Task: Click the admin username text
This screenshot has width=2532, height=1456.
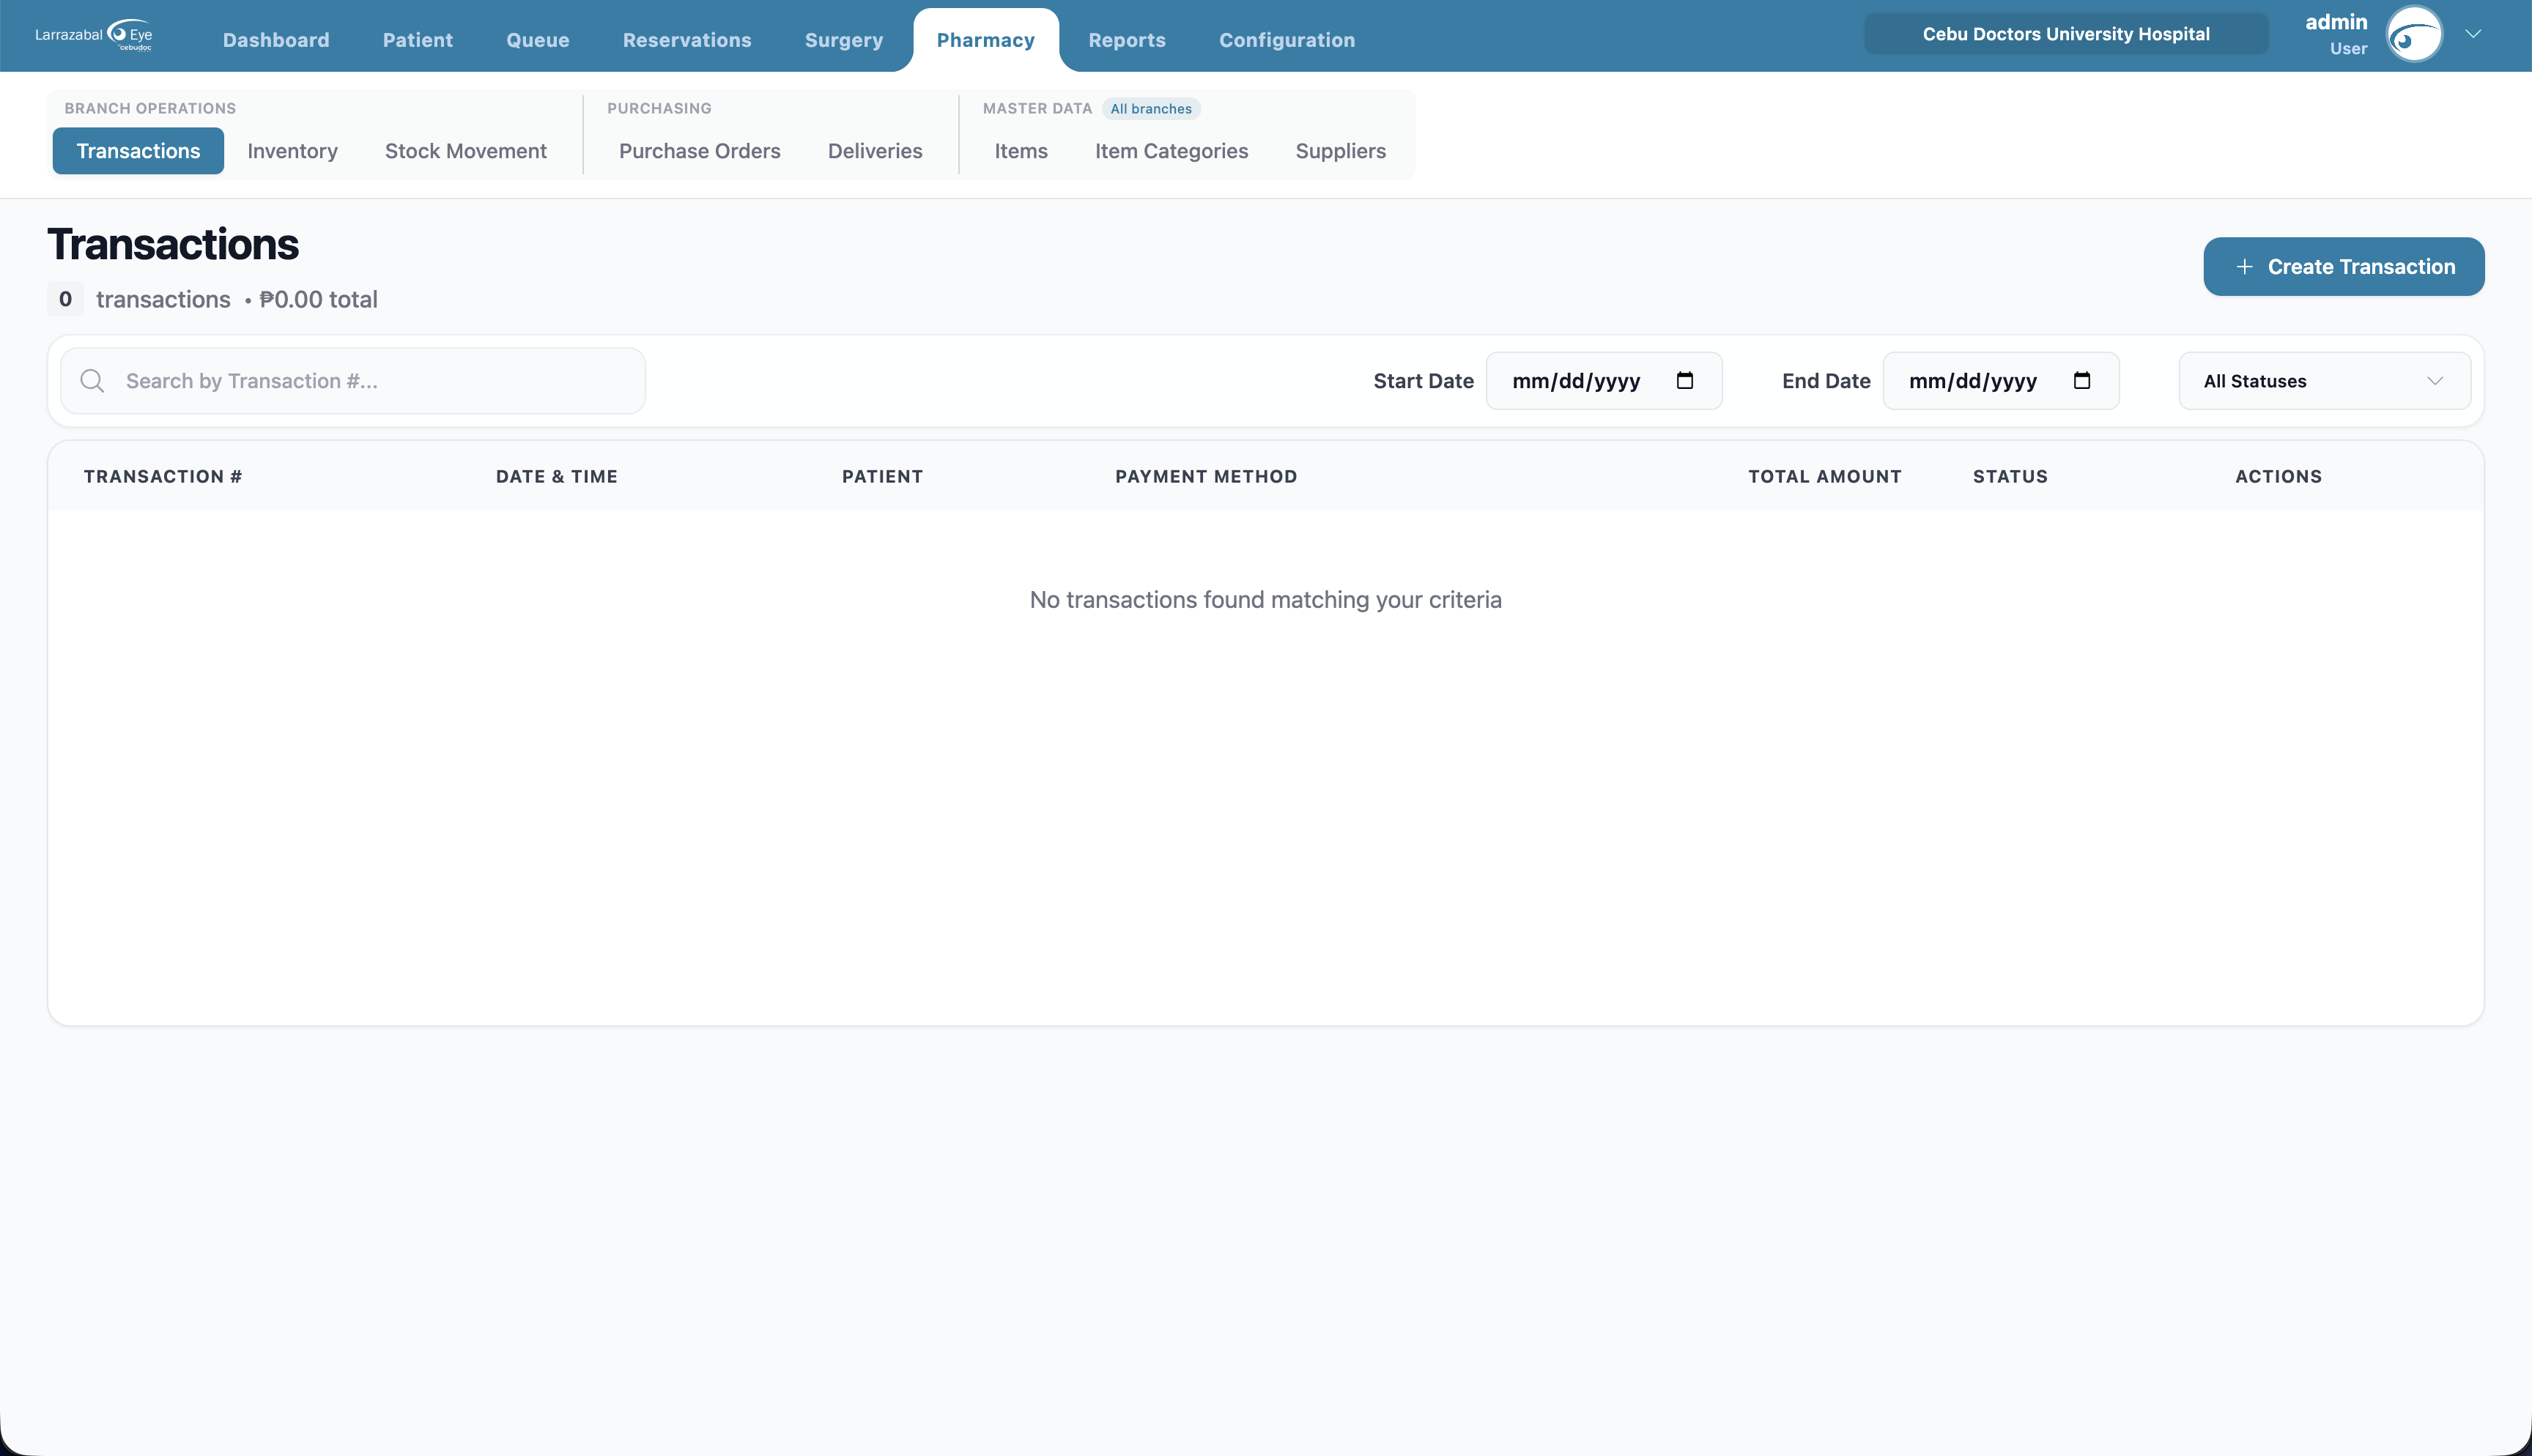Action: point(2336,22)
